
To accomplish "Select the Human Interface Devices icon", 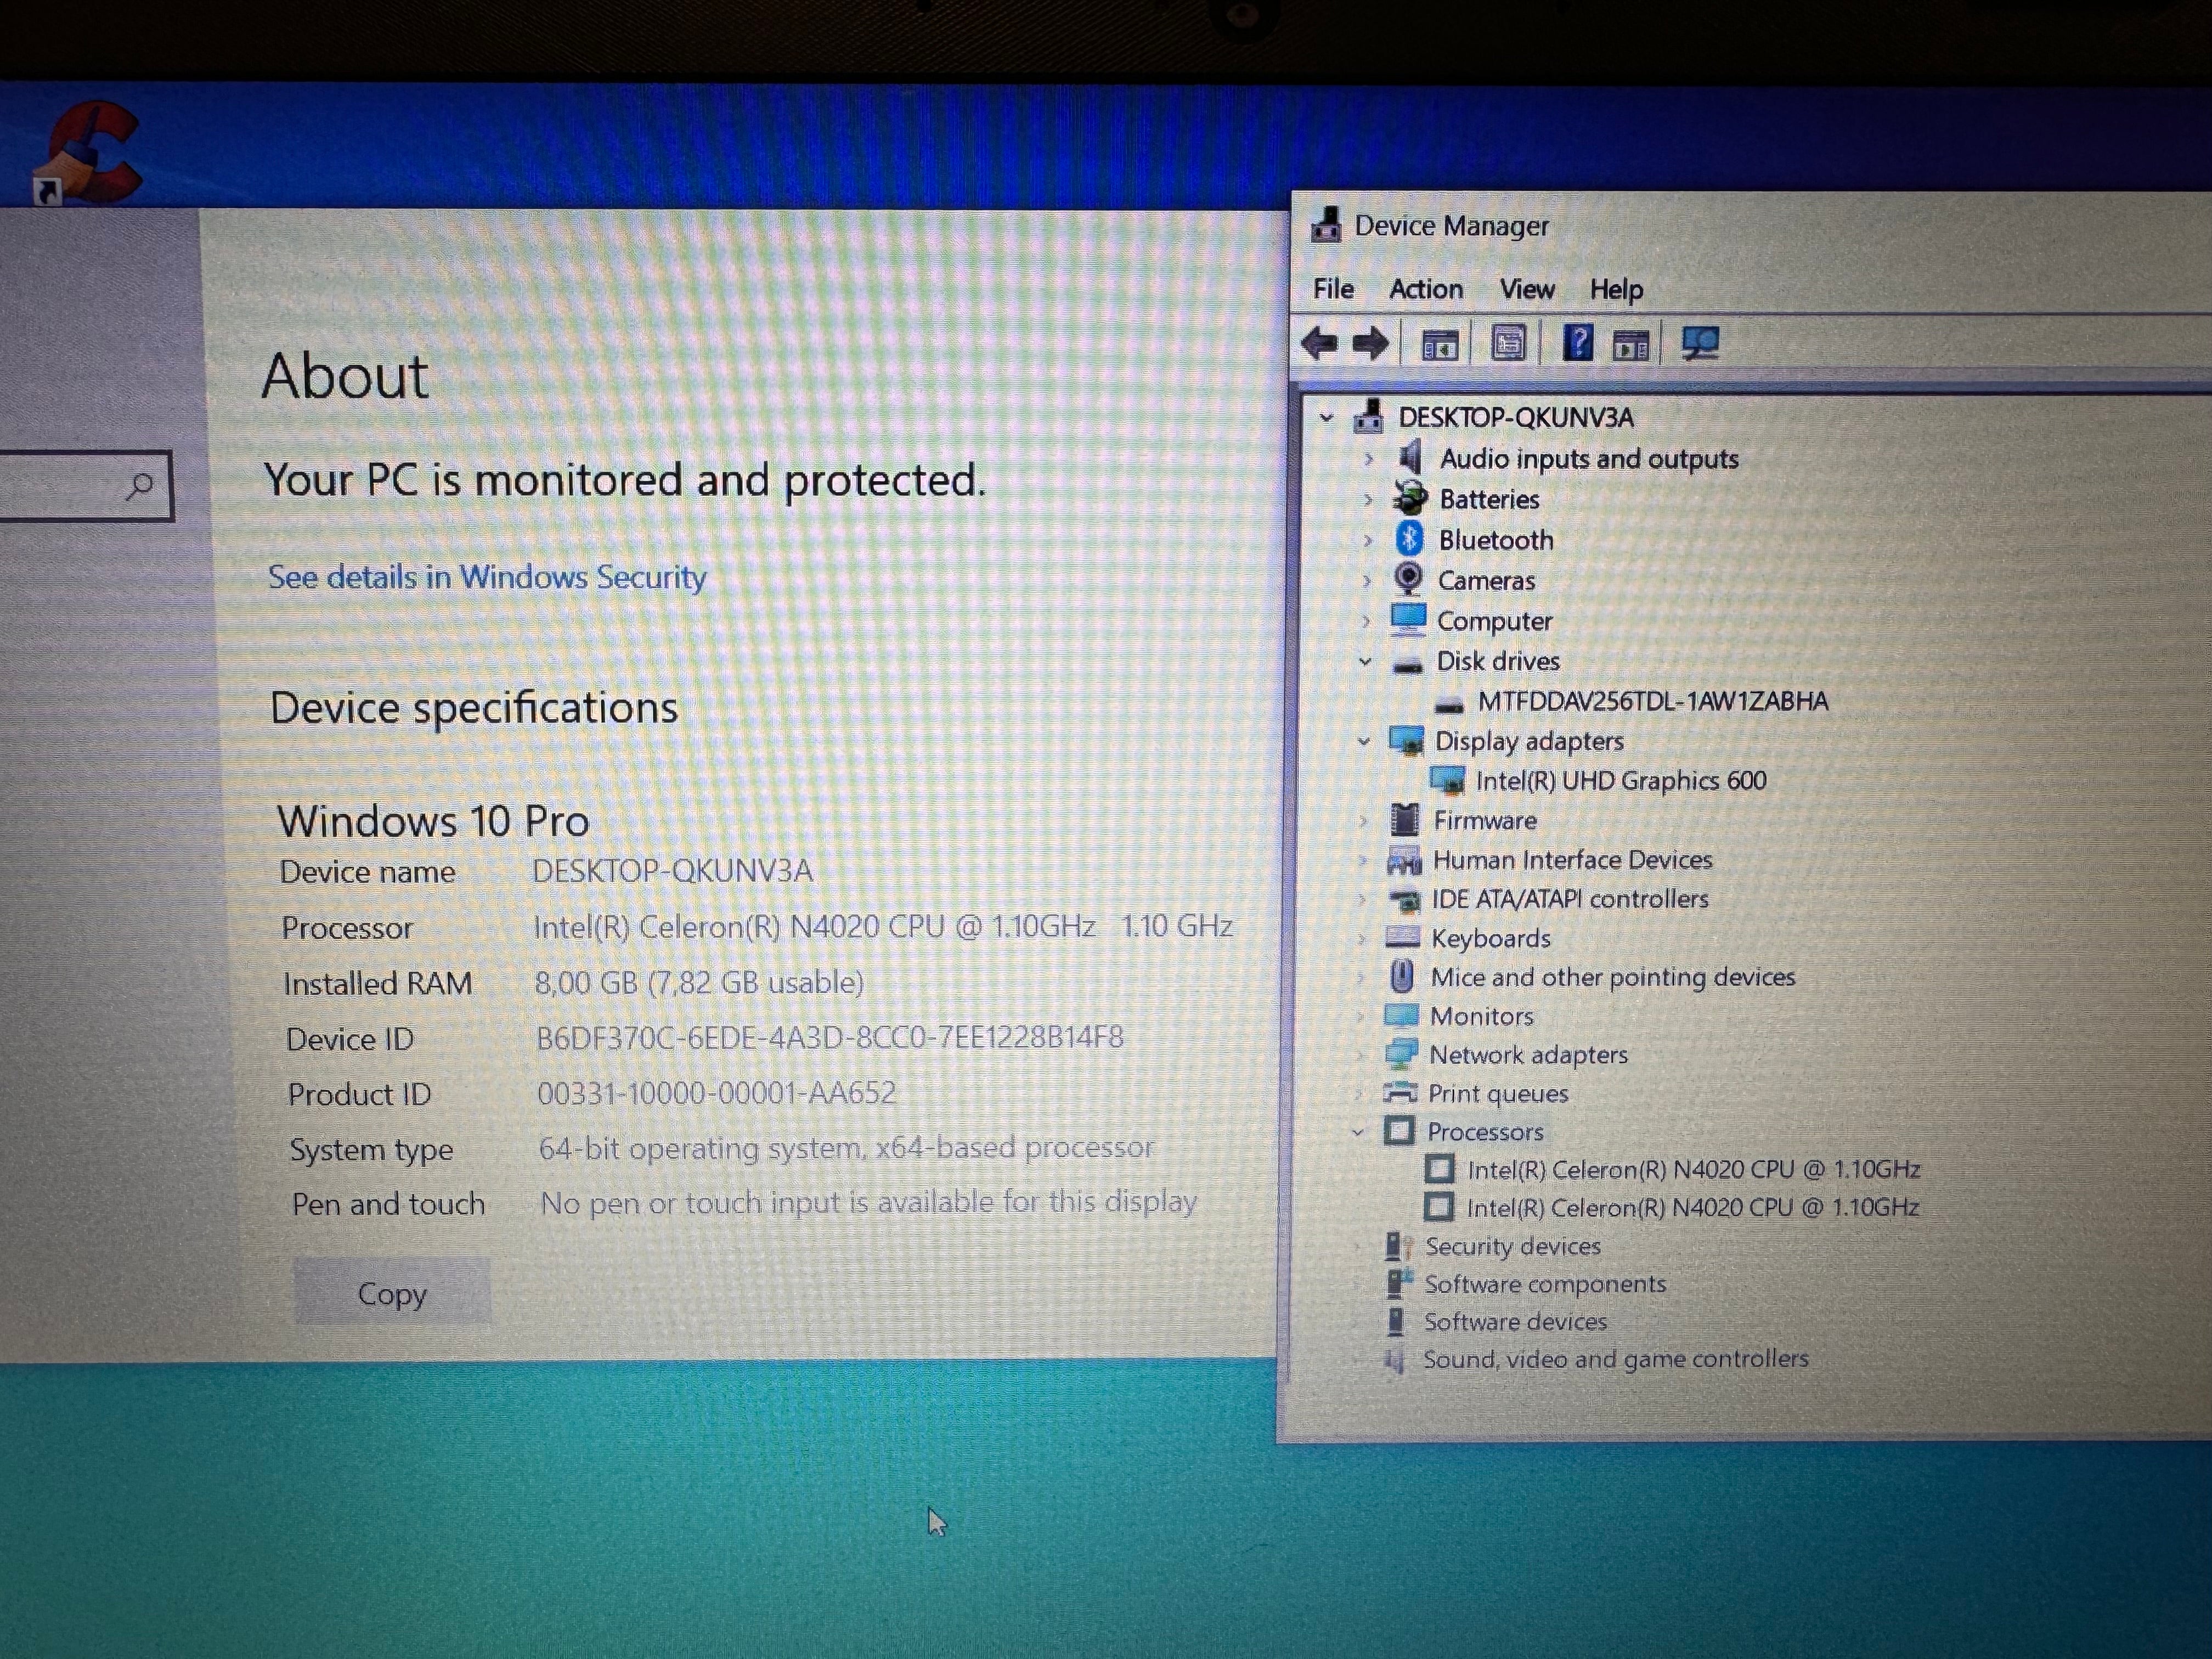I will click(1404, 860).
